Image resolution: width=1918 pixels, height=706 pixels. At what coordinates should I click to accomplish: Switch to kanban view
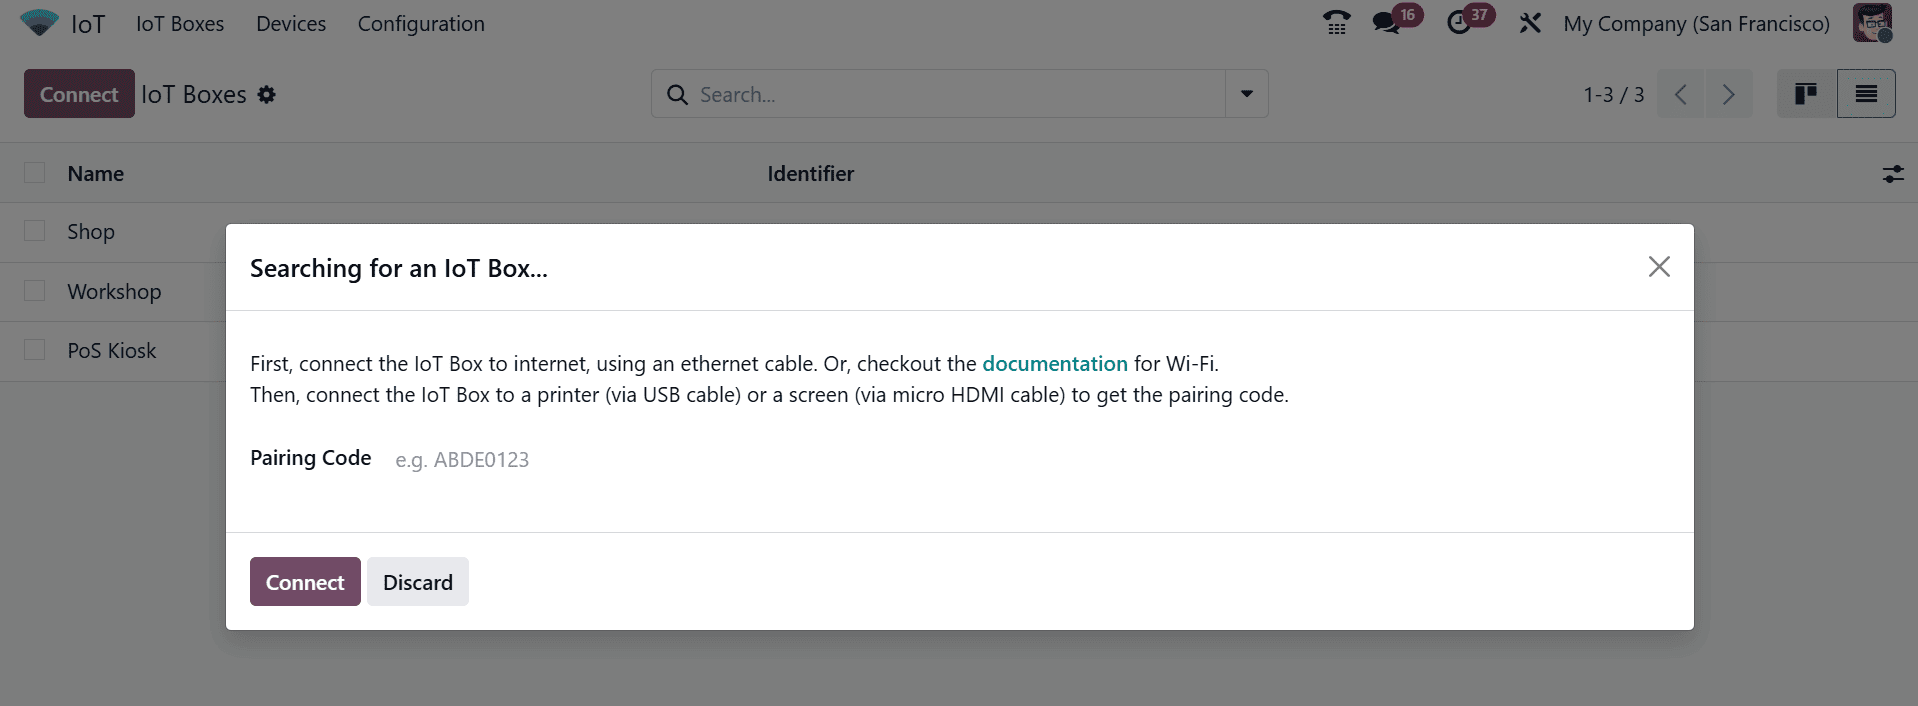1806,94
